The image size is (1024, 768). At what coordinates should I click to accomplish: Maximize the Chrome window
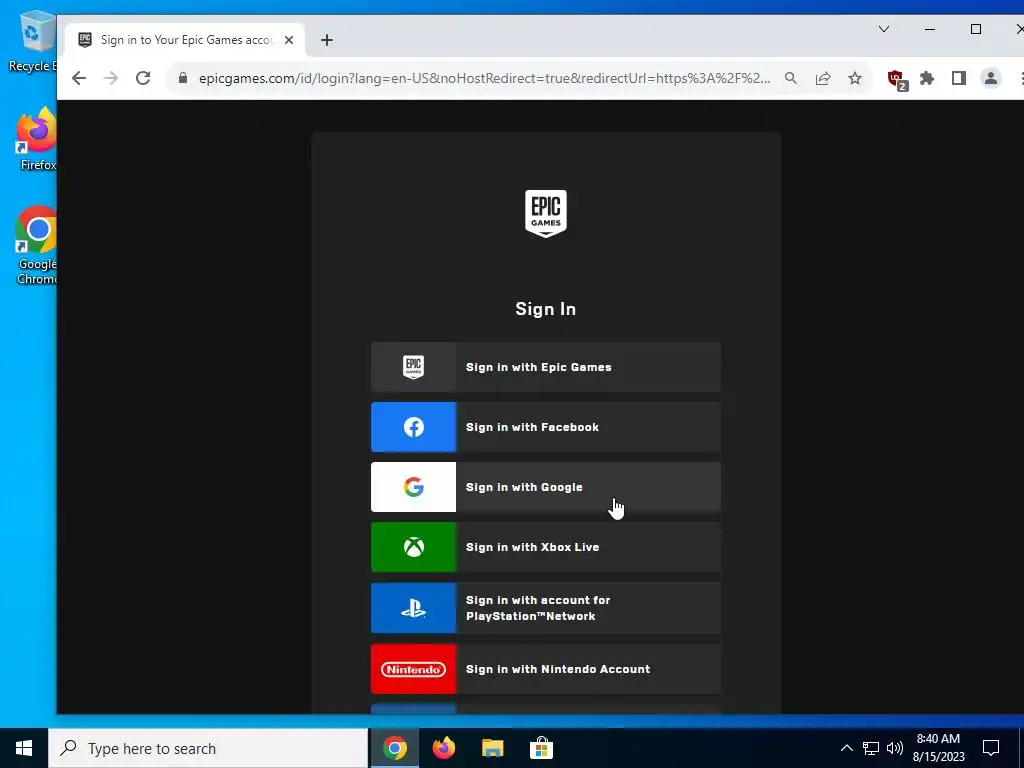tap(976, 29)
